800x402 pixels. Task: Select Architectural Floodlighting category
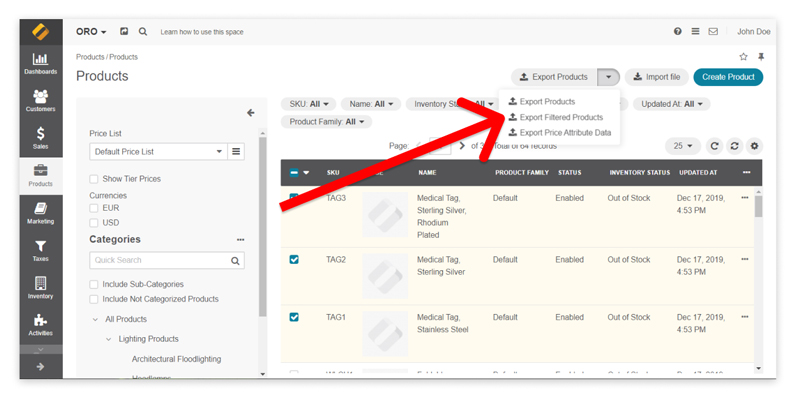[177, 359]
